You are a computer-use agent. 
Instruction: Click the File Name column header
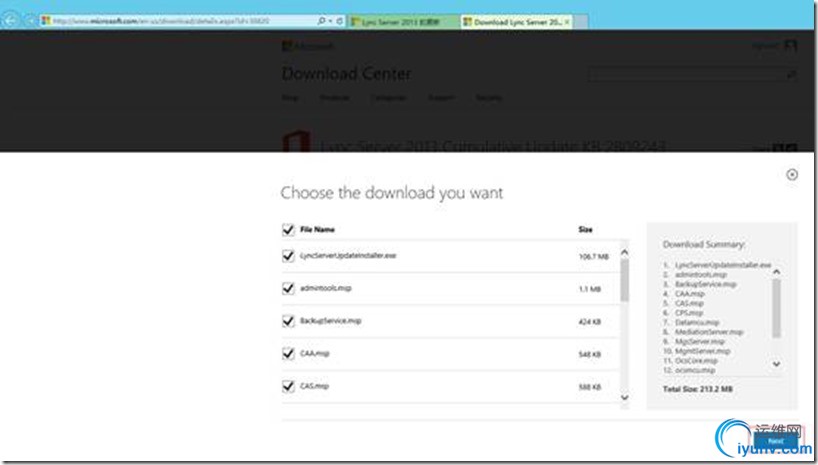pos(317,230)
